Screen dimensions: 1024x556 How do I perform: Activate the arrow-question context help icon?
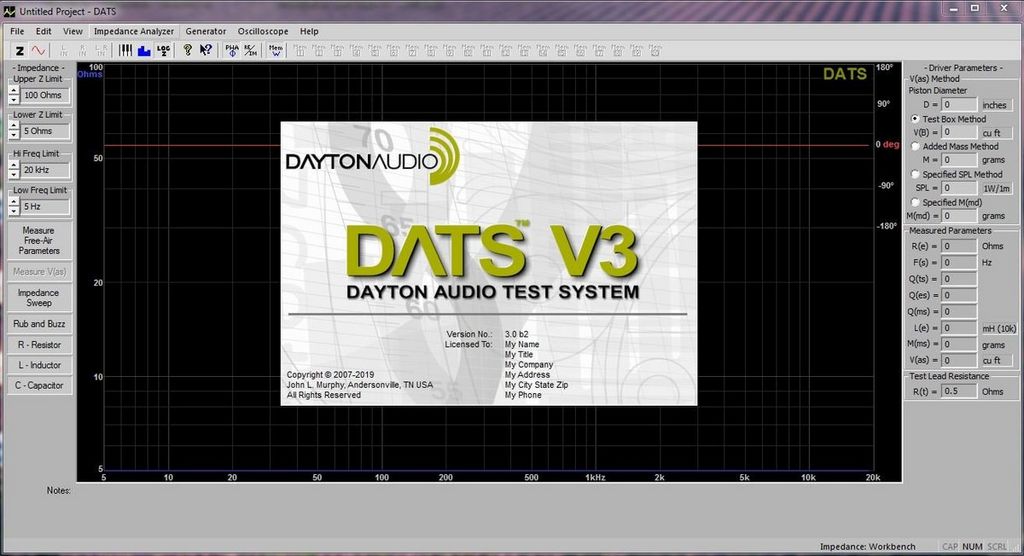(206, 50)
